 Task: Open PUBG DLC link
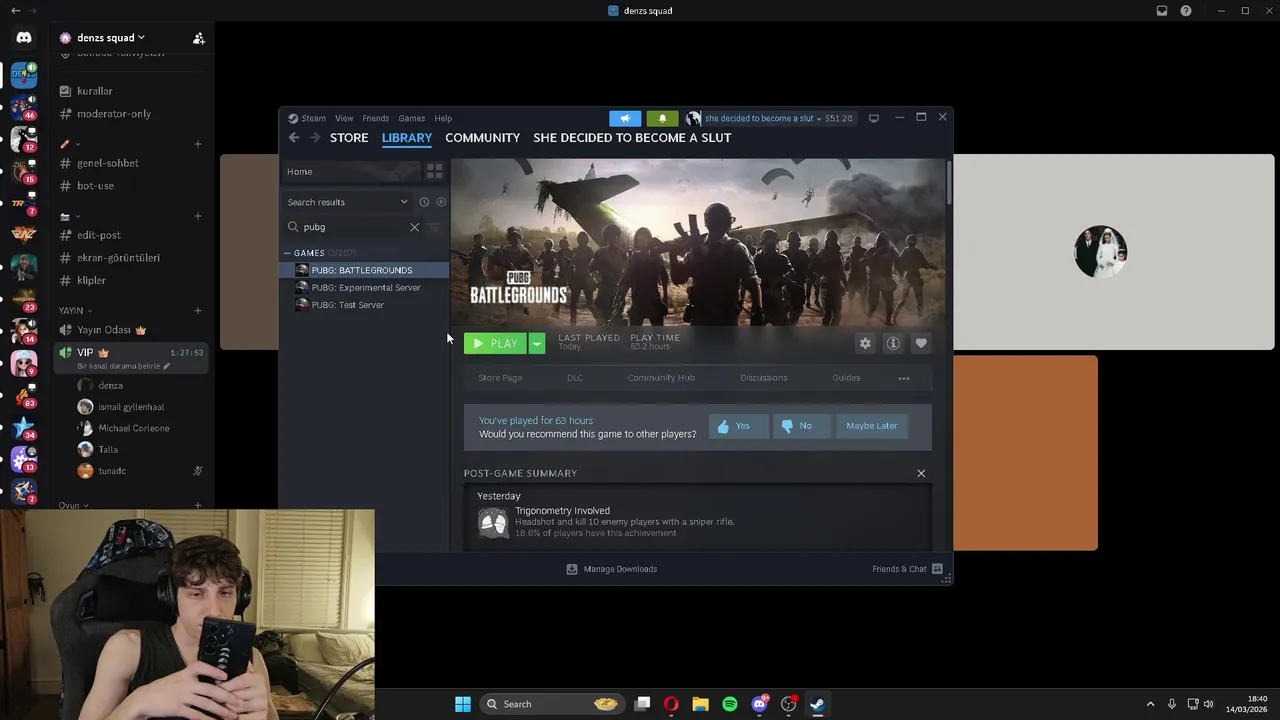pyautogui.click(x=575, y=378)
